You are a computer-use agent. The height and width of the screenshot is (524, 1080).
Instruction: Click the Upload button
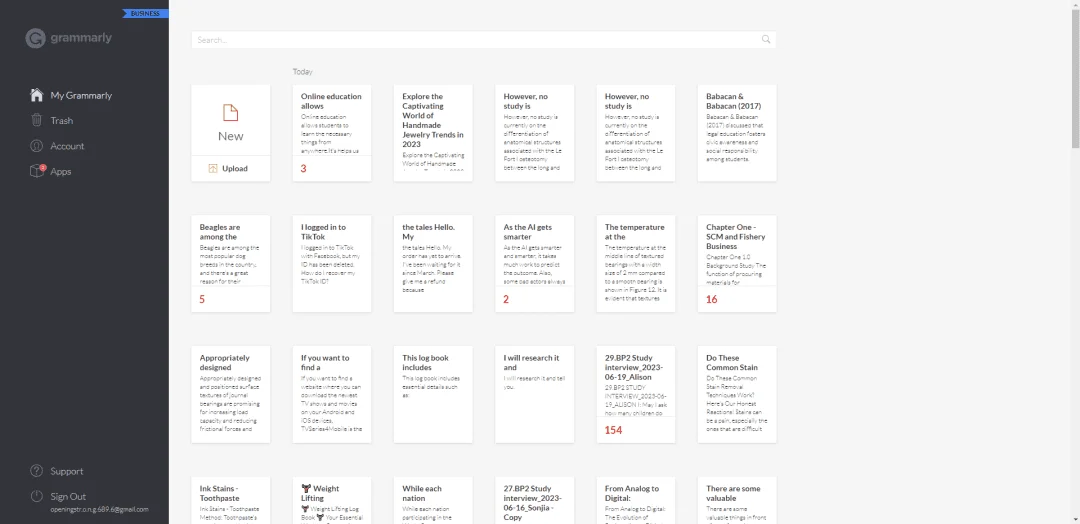(x=231, y=169)
